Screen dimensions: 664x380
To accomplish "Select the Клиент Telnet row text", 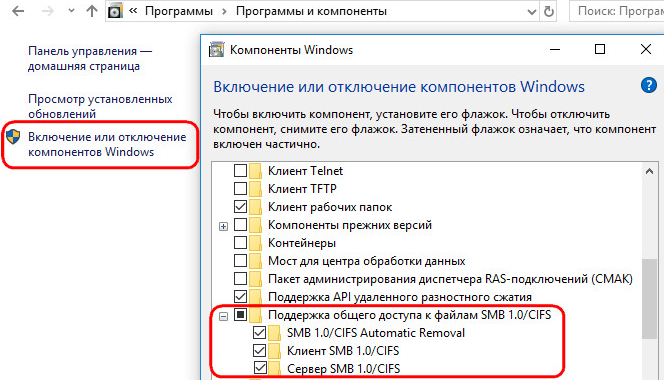I will coord(305,171).
